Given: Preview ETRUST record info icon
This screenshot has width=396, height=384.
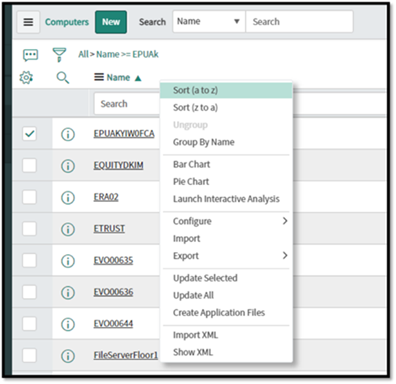Looking at the screenshot, I should (x=68, y=229).
